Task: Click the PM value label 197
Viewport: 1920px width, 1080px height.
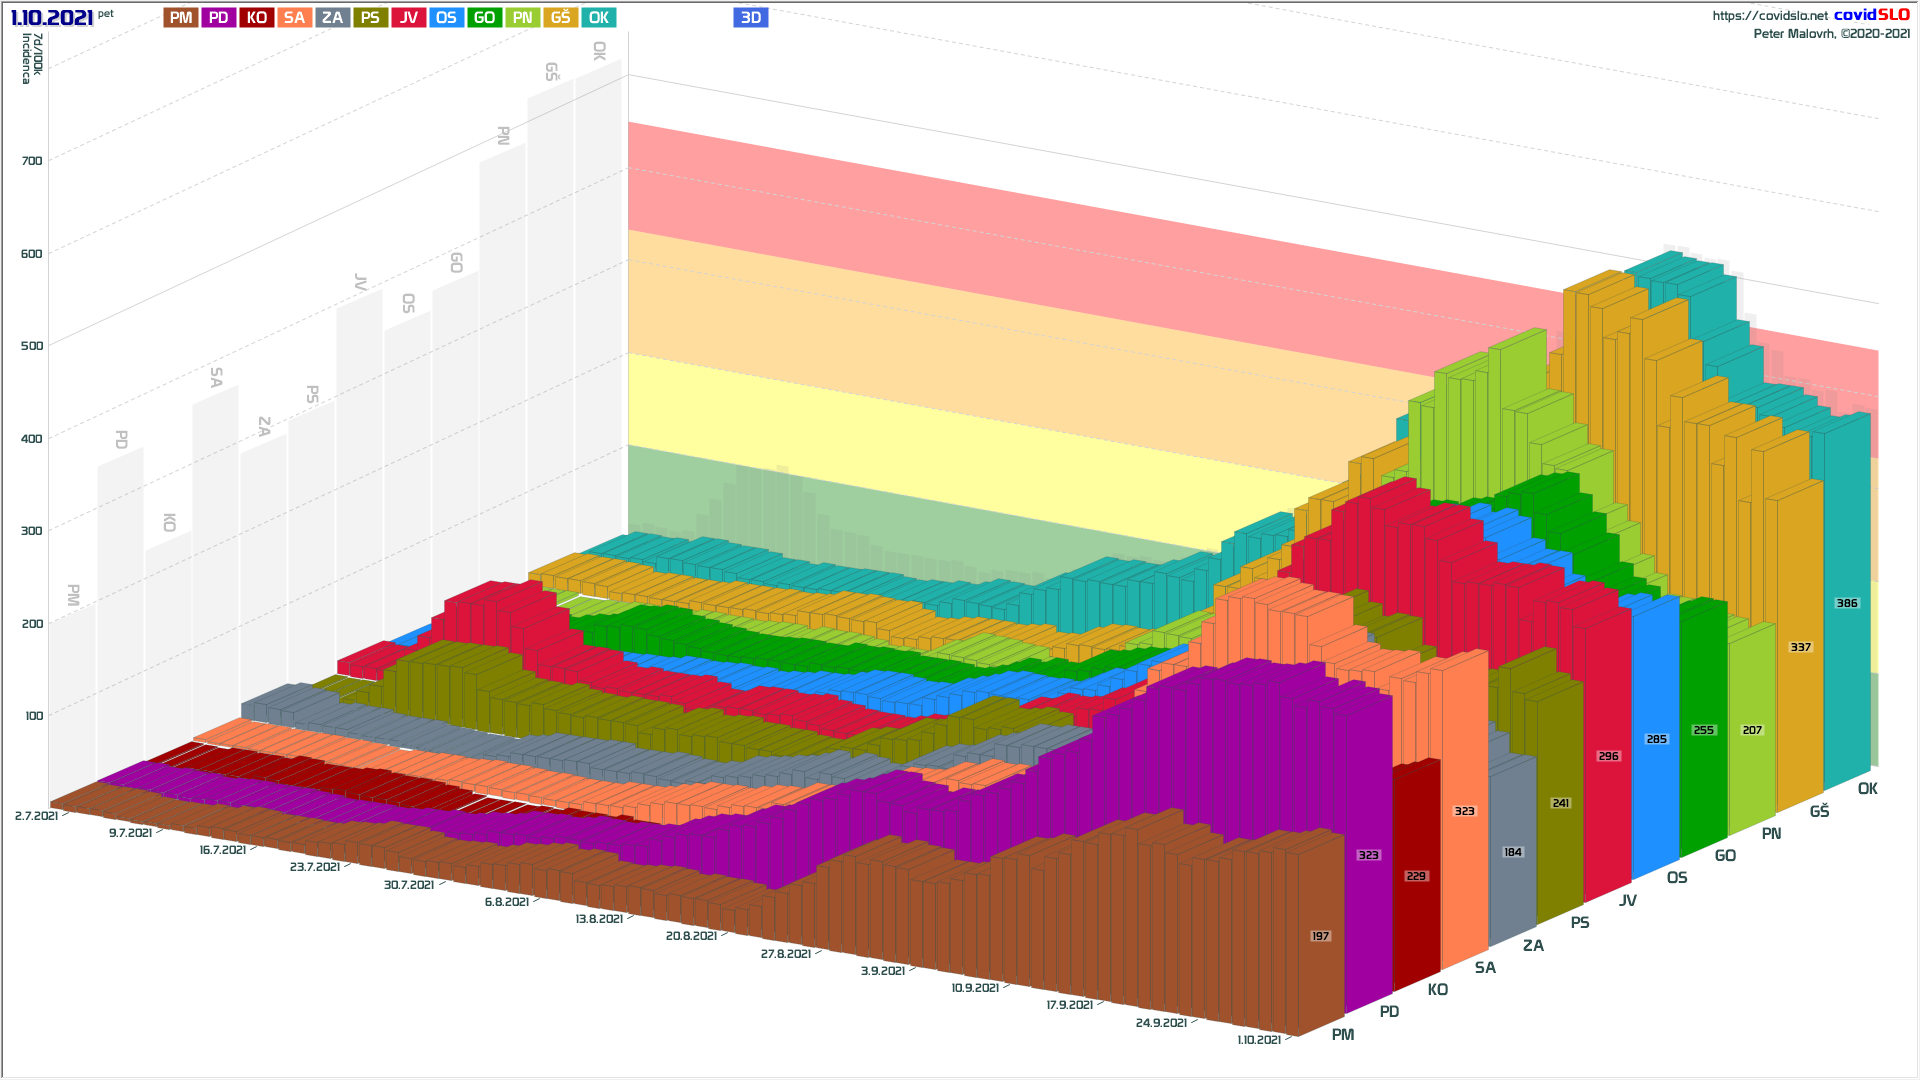Action: pos(1320,937)
